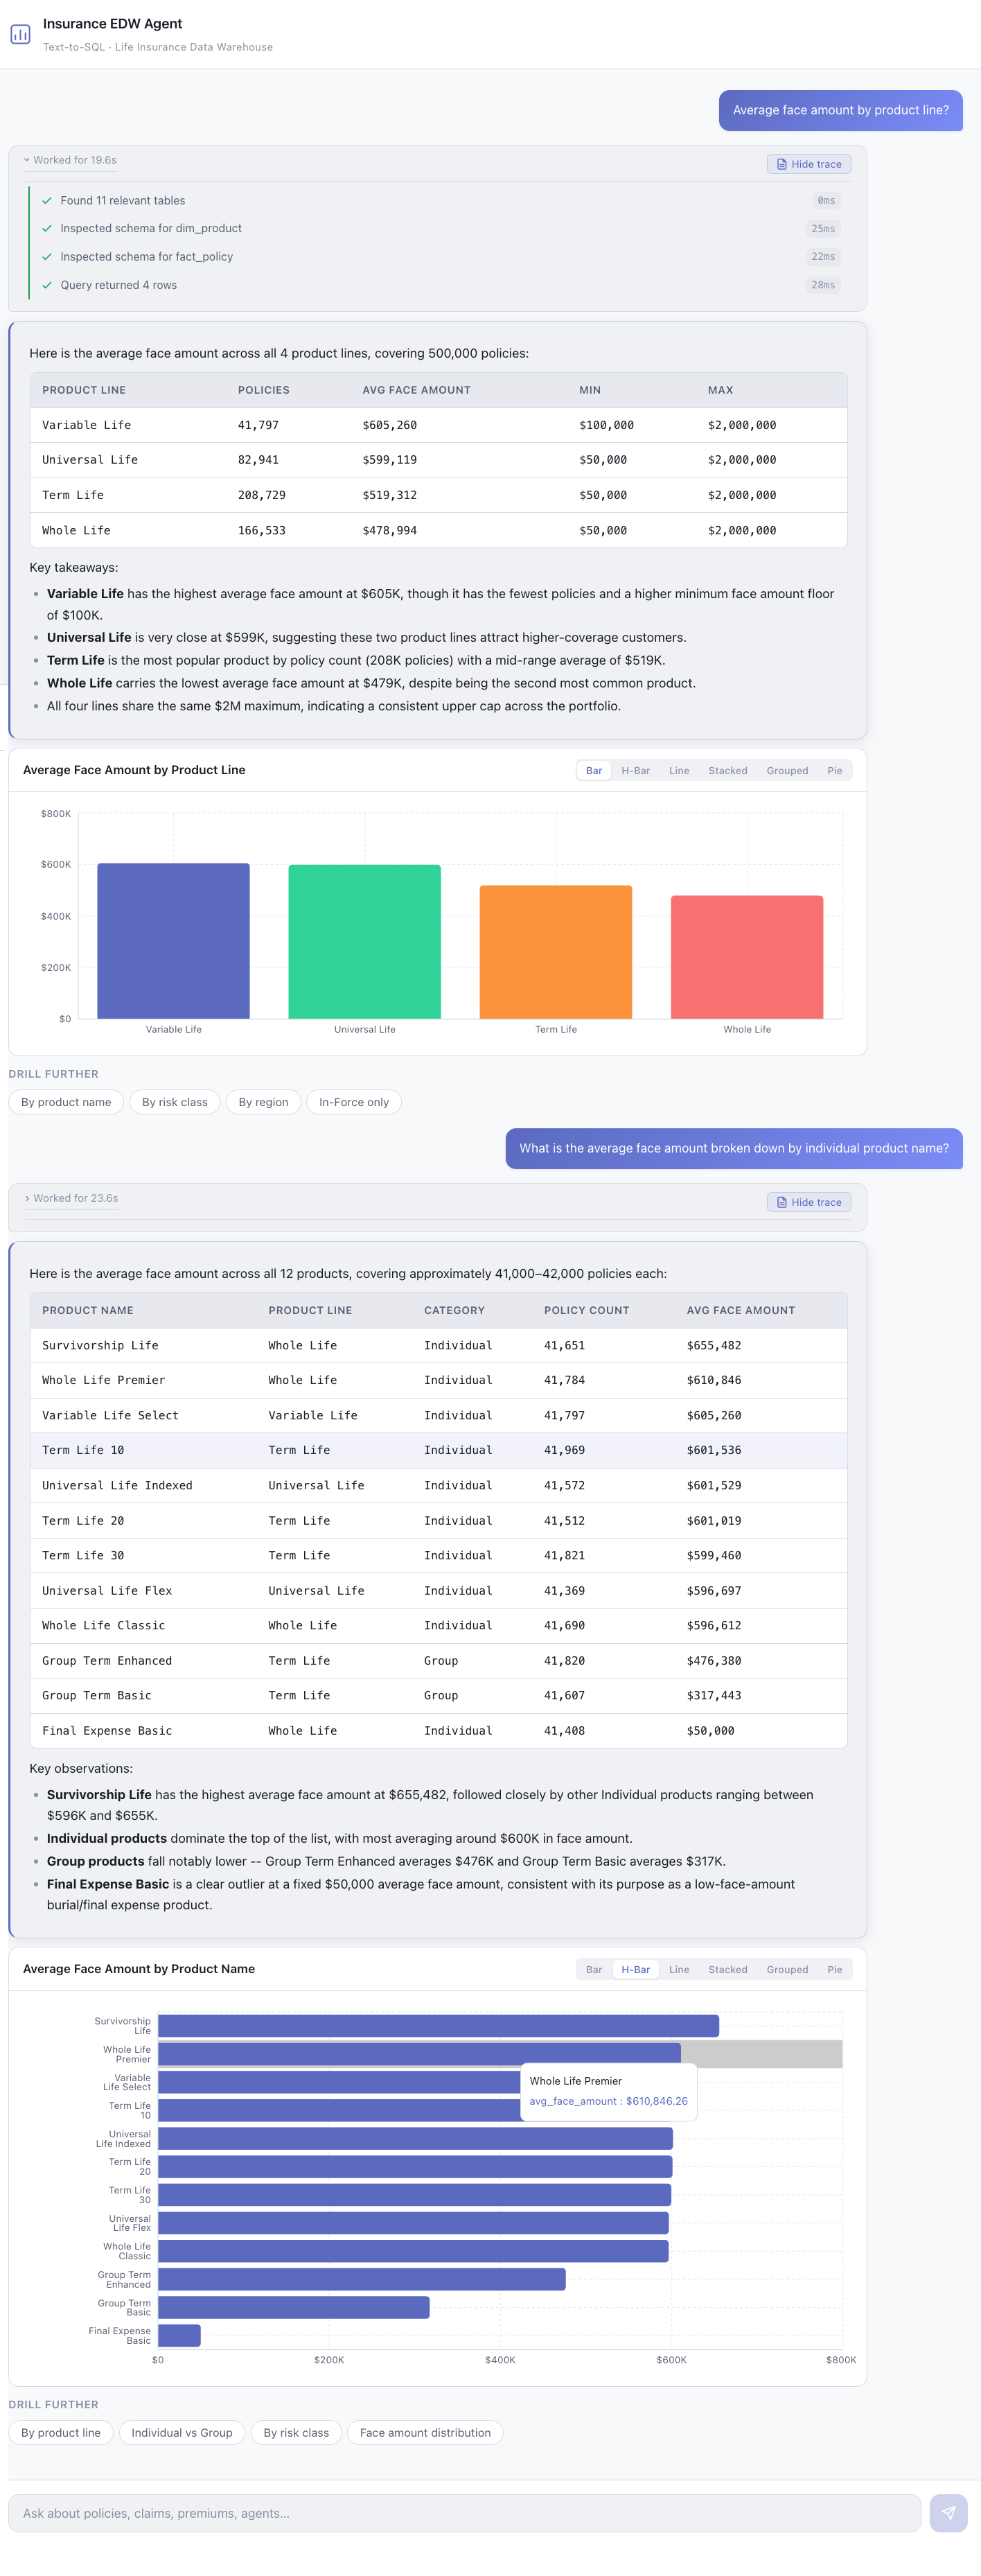Viewport: 981px width, 2576px height.
Task: Select Bar tab on the Product Line chart
Action: (594, 771)
